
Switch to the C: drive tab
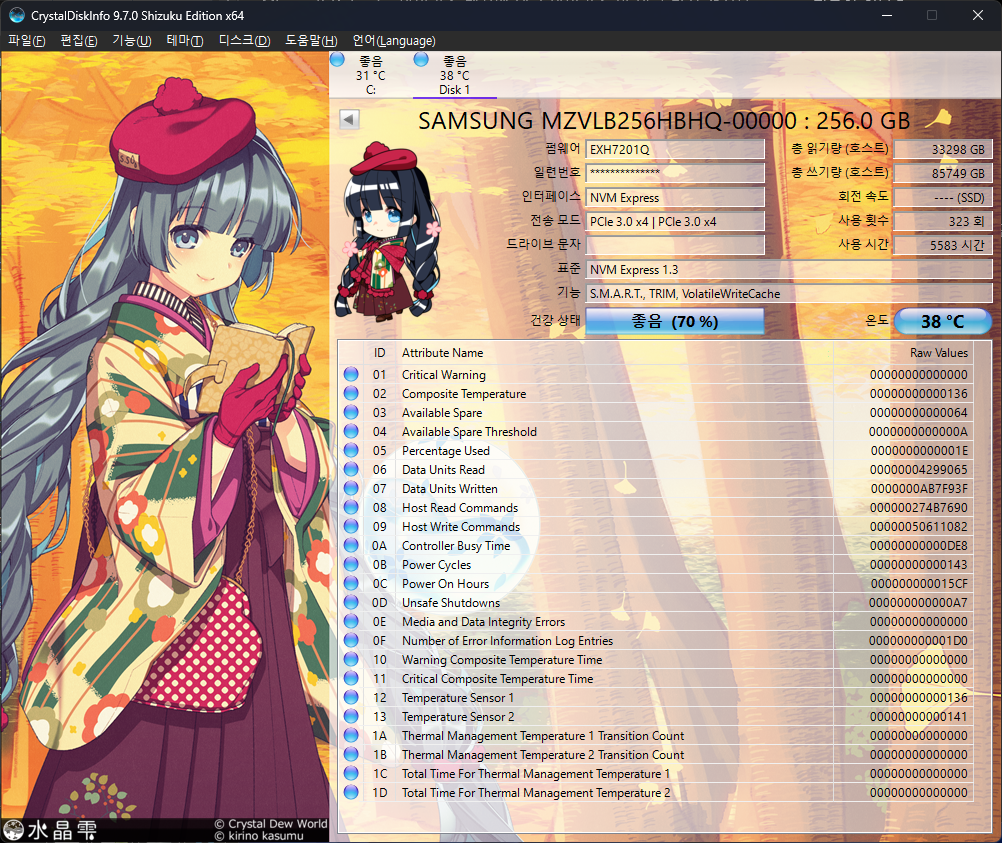pyautogui.click(x=371, y=75)
